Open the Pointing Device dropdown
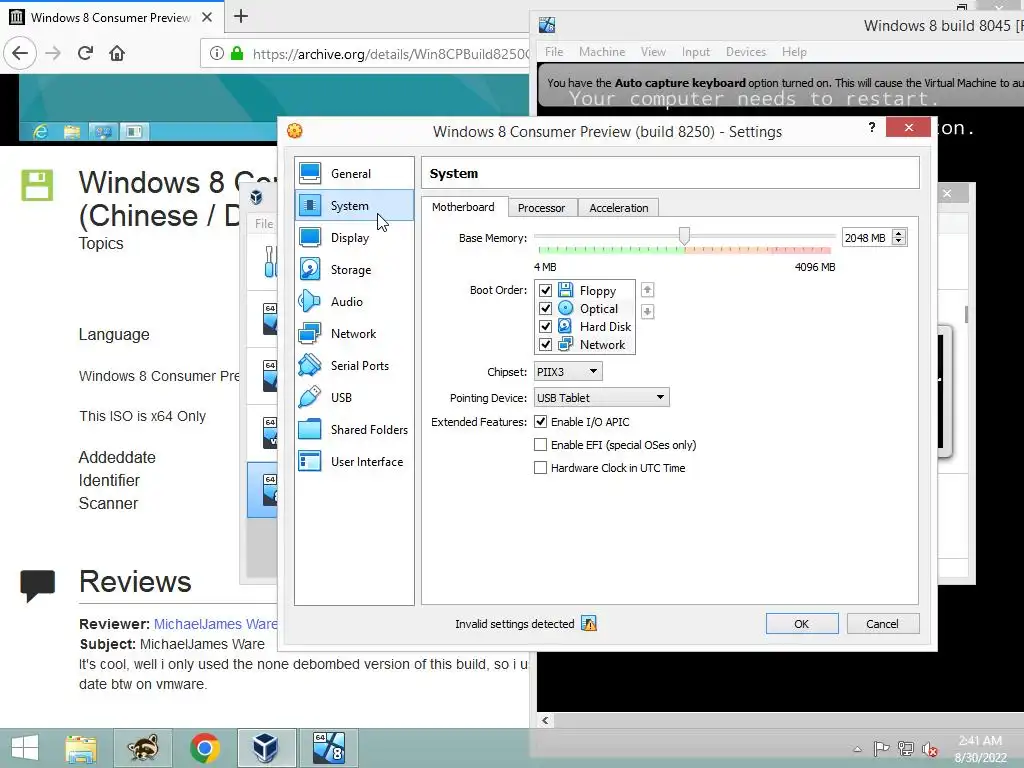 click(x=601, y=398)
